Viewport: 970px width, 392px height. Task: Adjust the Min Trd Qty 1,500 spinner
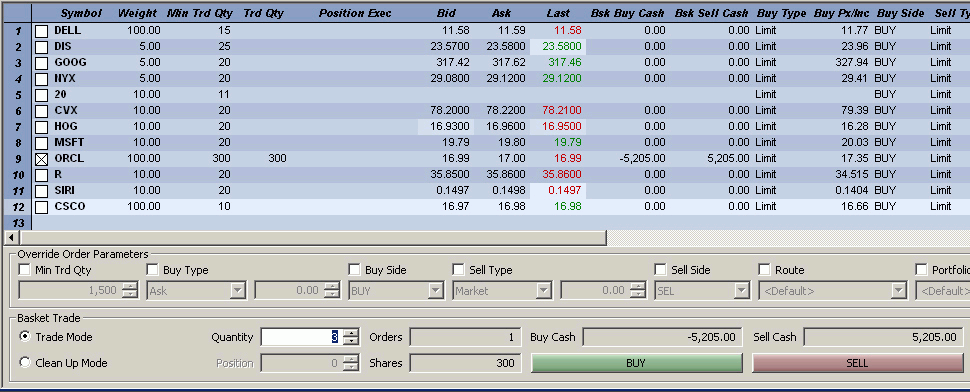tap(131, 291)
